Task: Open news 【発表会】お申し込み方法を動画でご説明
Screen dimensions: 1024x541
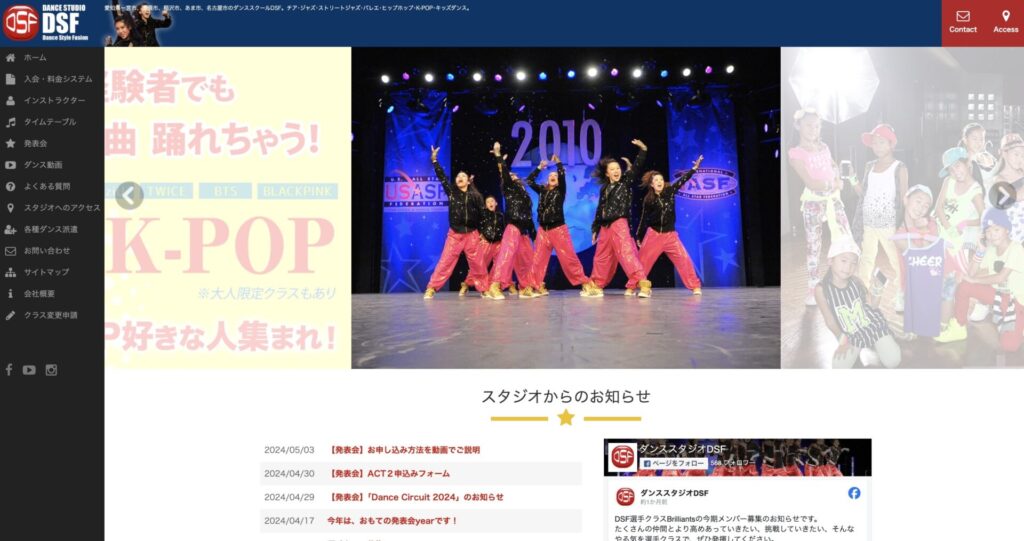Action: click(404, 450)
